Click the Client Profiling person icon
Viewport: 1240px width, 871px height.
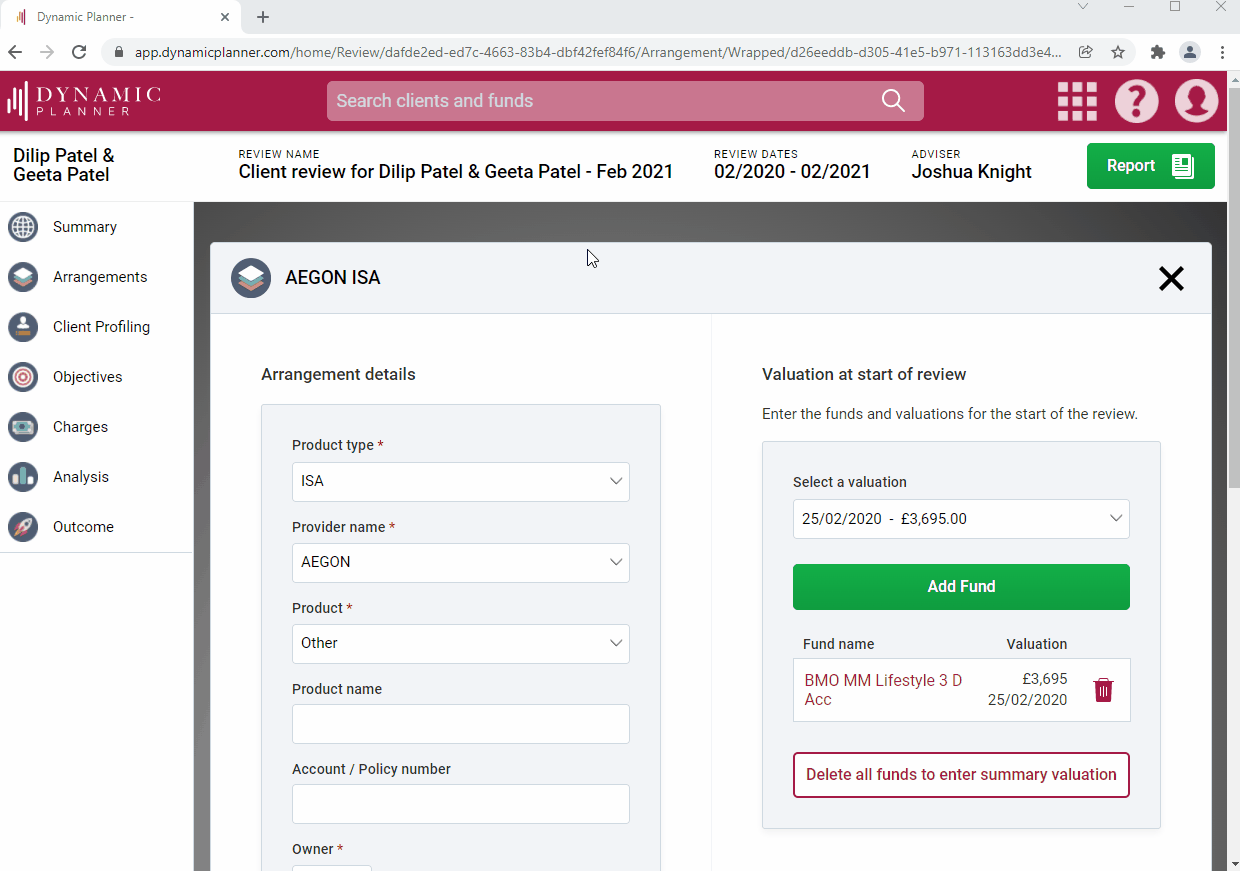[x=23, y=327]
